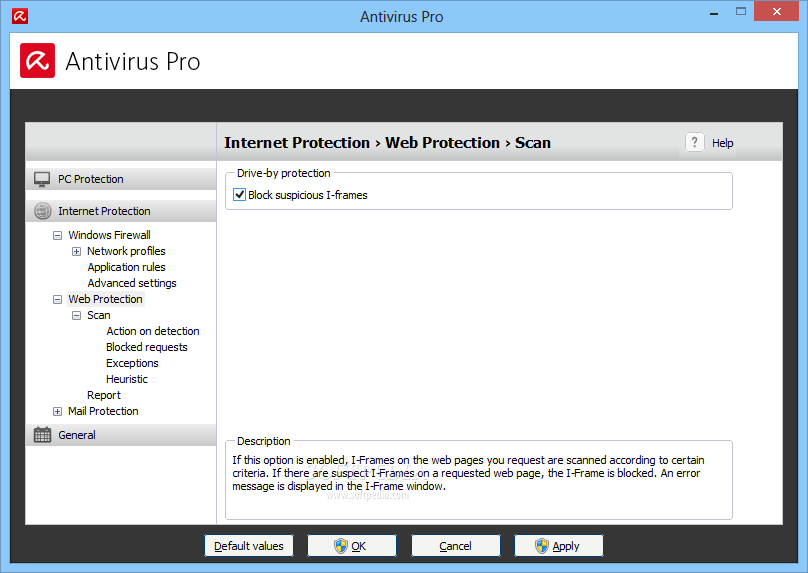Select Web Protection in the tree

(105, 299)
